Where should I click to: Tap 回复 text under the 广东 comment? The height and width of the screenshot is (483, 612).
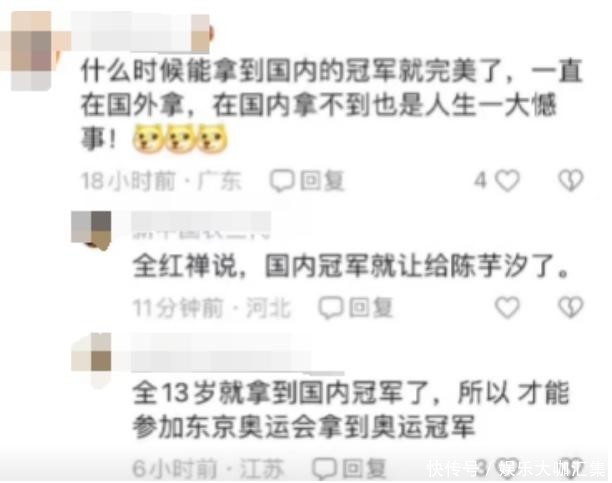coord(322,181)
